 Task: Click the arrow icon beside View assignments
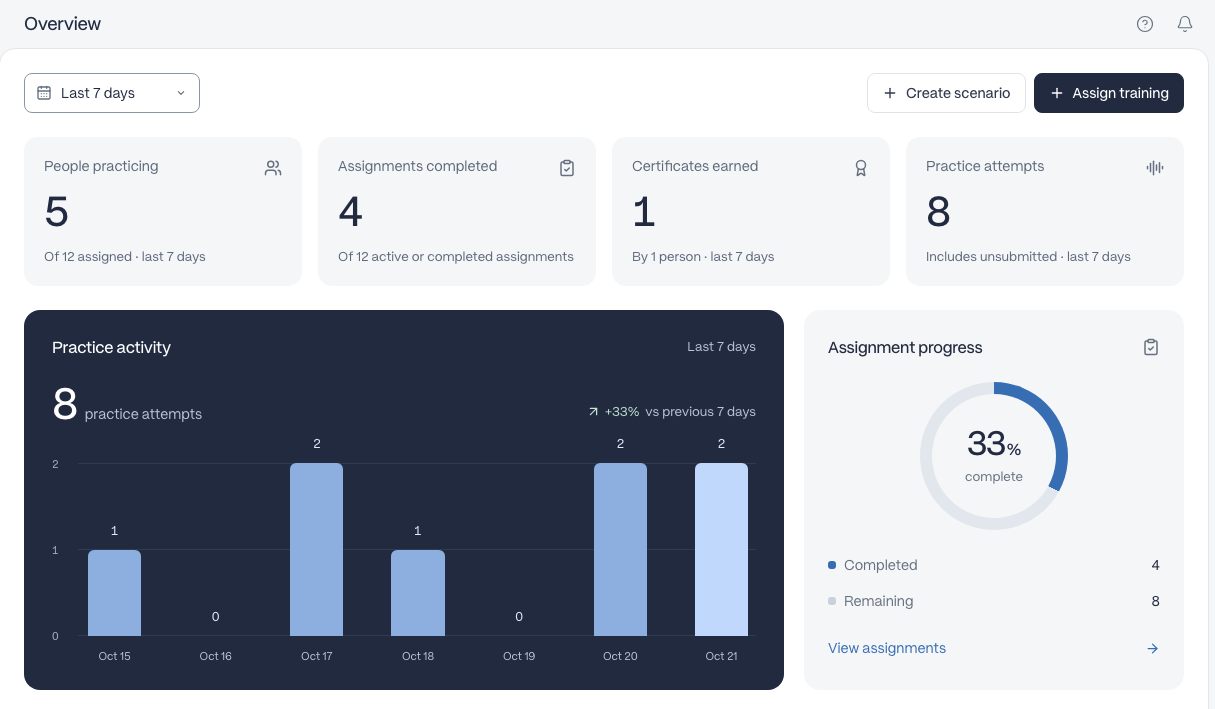pyautogui.click(x=1152, y=649)
